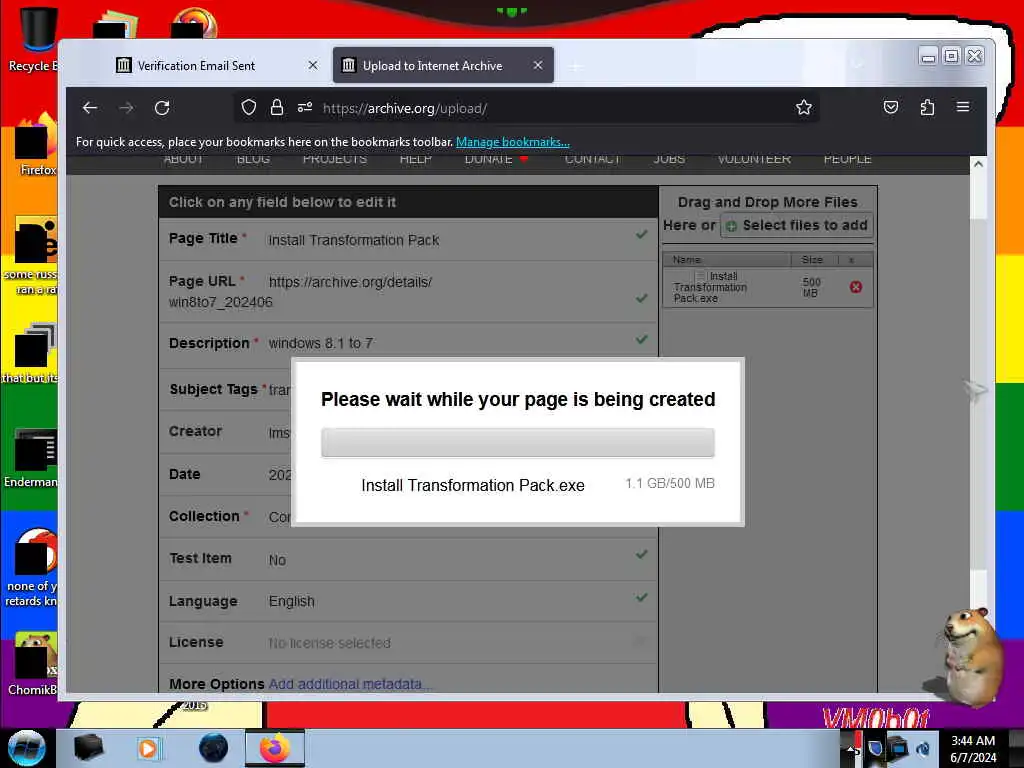Open the VOLUNTEER menu item
This screenshot has width=1024, height=768.
pos(754,159)
